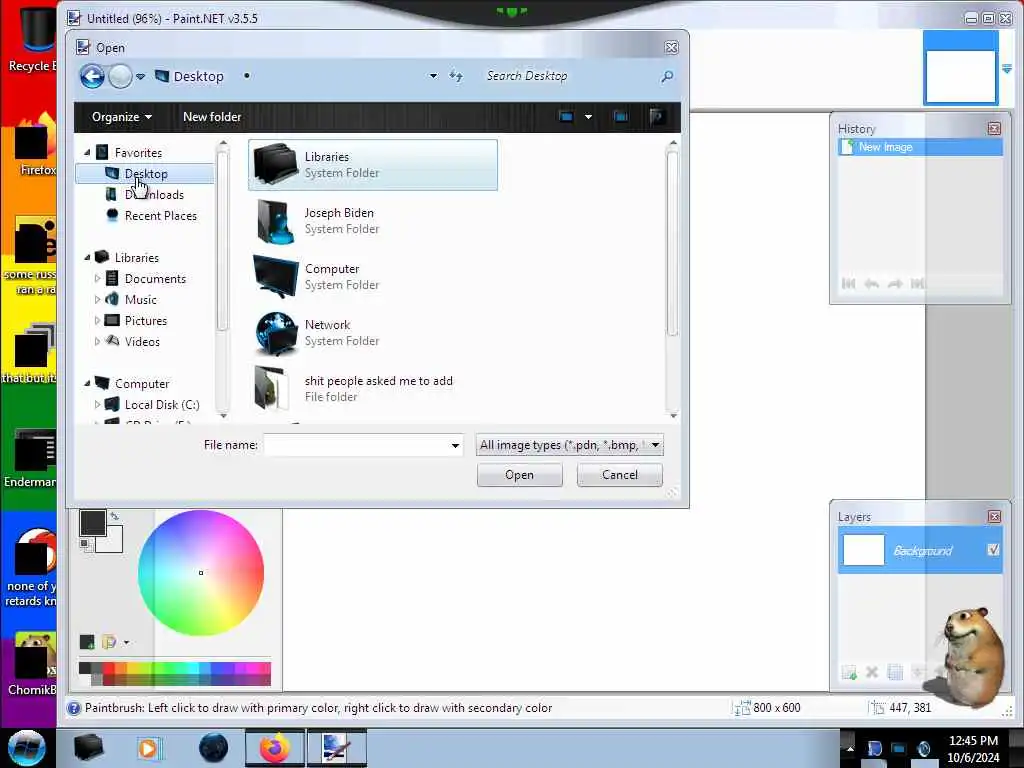Click the Open button
This screenshot has height=768, width=1024.
pyautogui.click(x=519, y=475)
